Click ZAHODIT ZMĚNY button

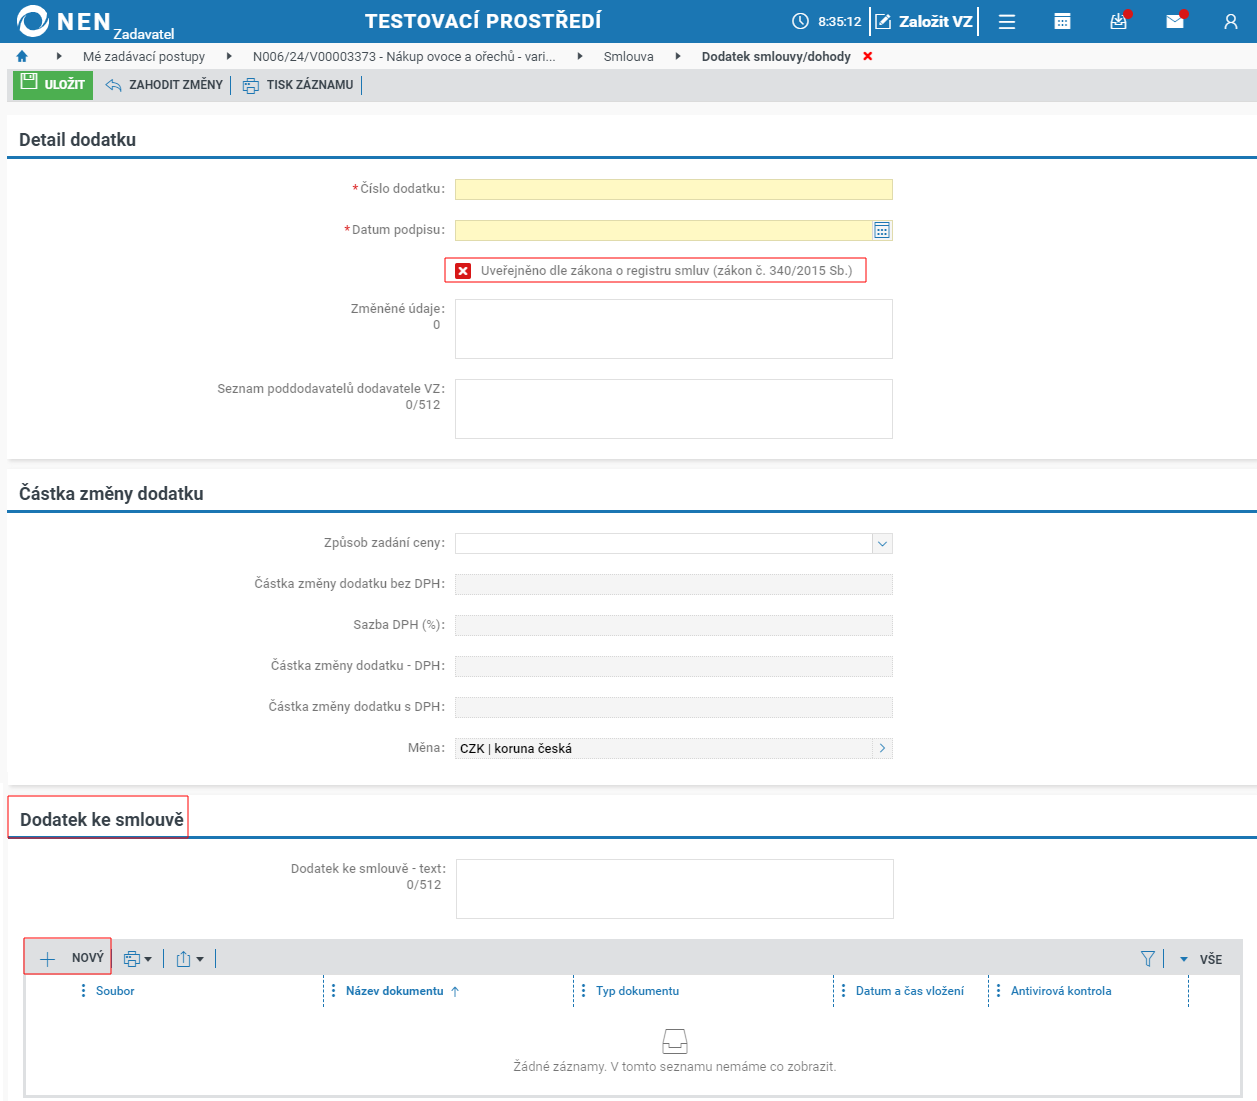164,85
